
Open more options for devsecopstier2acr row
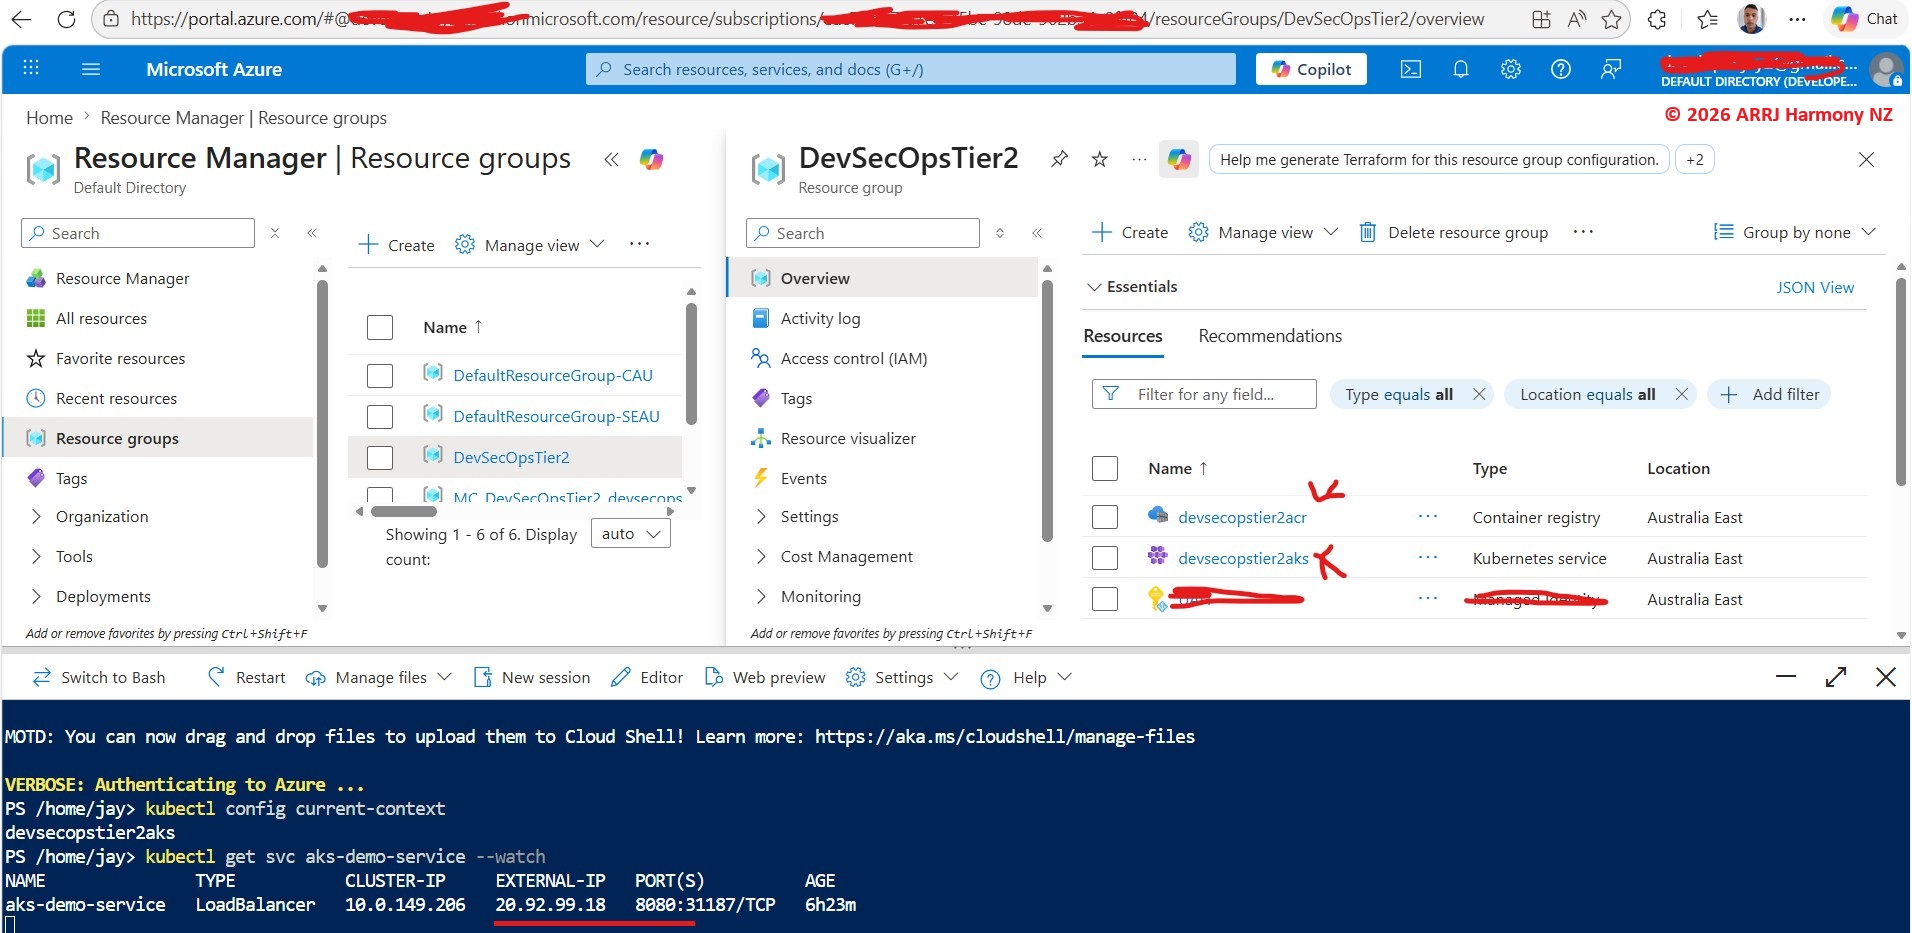[x=1428, y=517]
